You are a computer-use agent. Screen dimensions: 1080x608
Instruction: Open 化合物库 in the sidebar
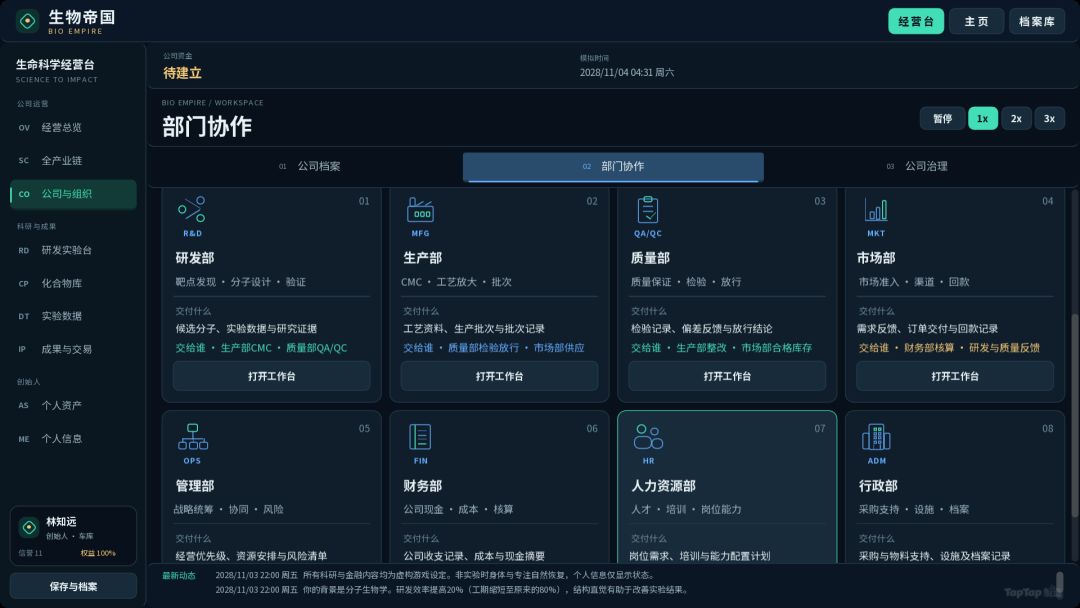pos(73,283)
